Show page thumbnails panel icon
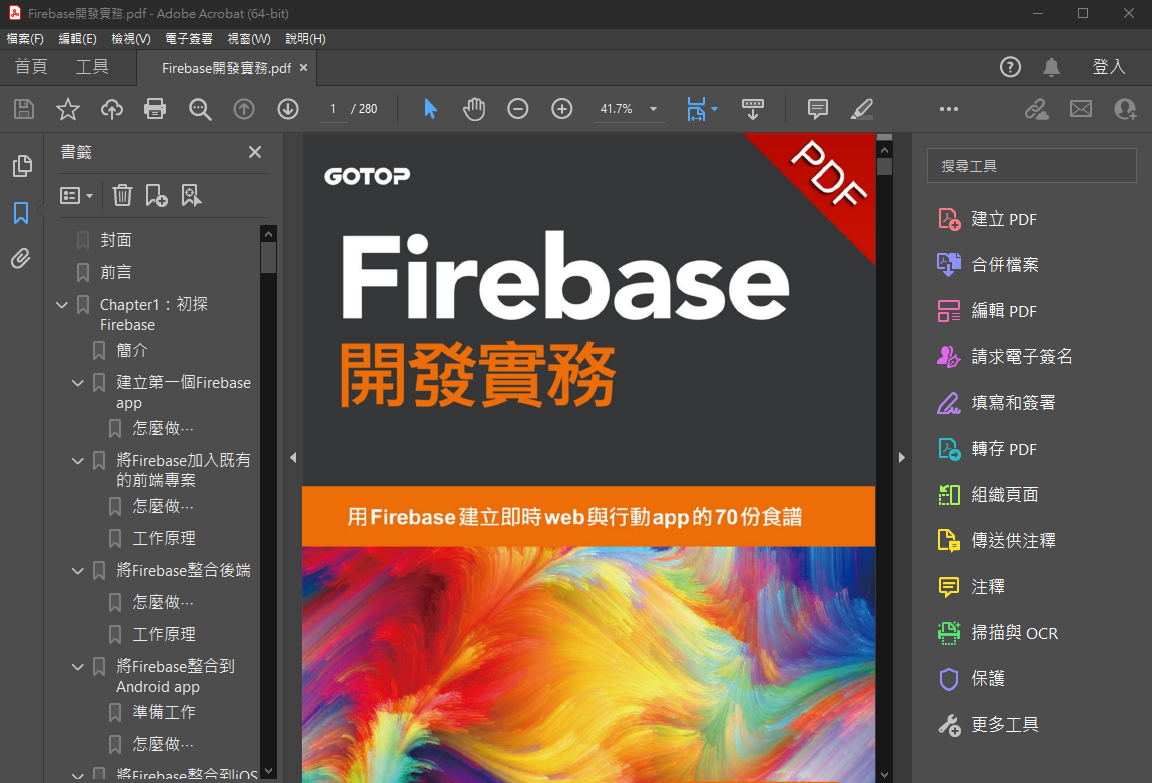The image size is (1152, 783). pos(22,166)
